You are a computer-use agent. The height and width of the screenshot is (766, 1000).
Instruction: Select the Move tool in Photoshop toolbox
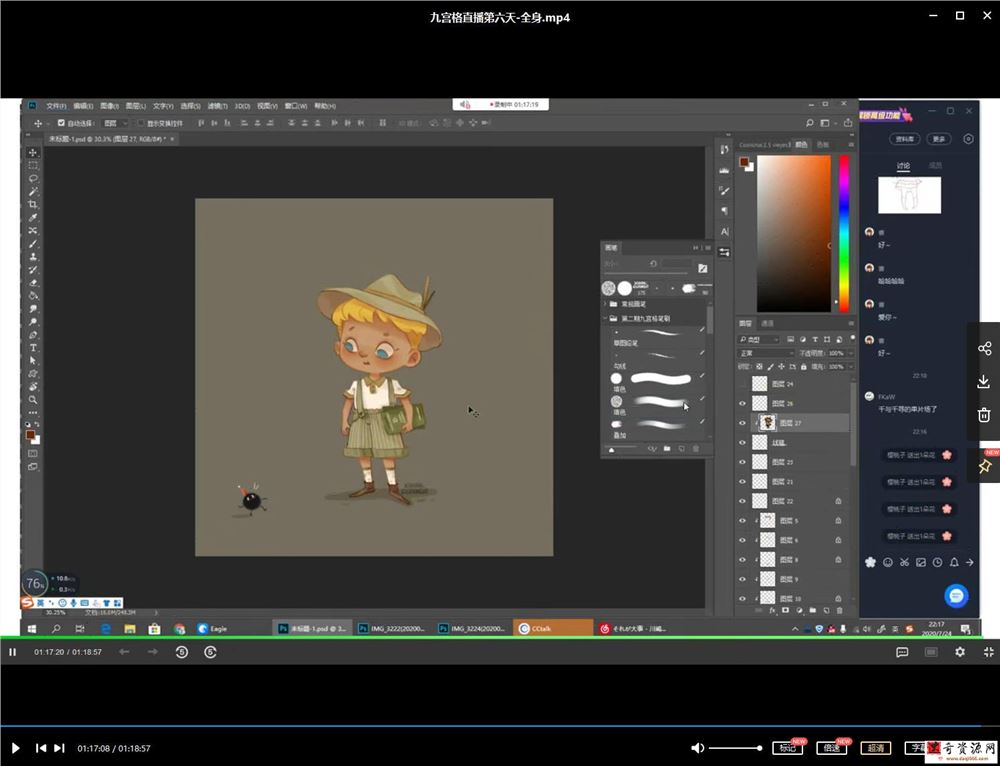[x=33, y=153]
